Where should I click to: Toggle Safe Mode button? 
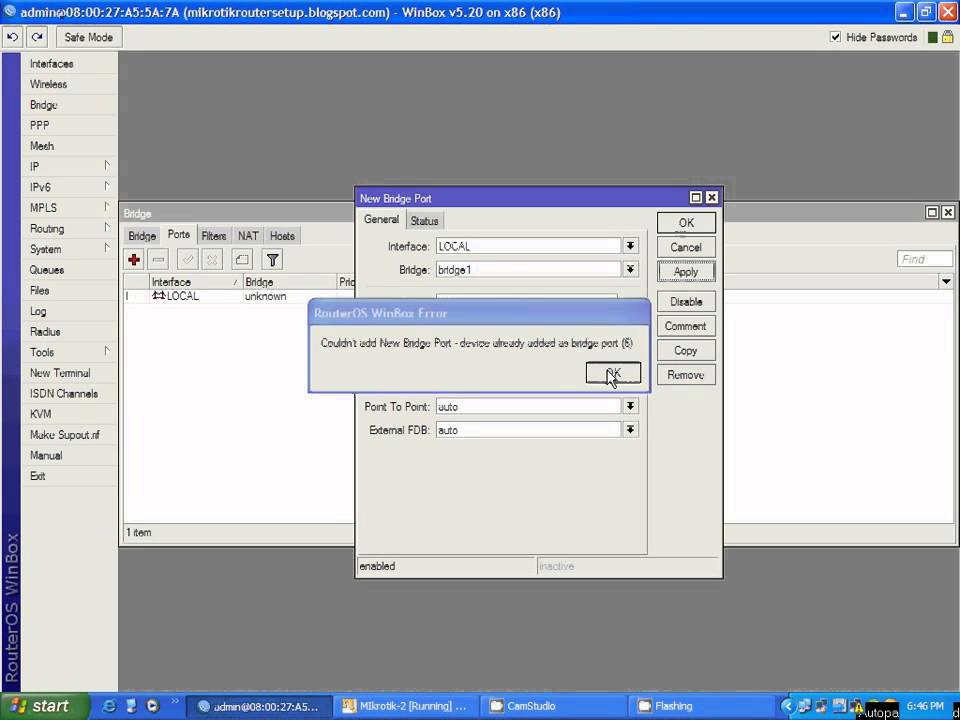(89, 37)
